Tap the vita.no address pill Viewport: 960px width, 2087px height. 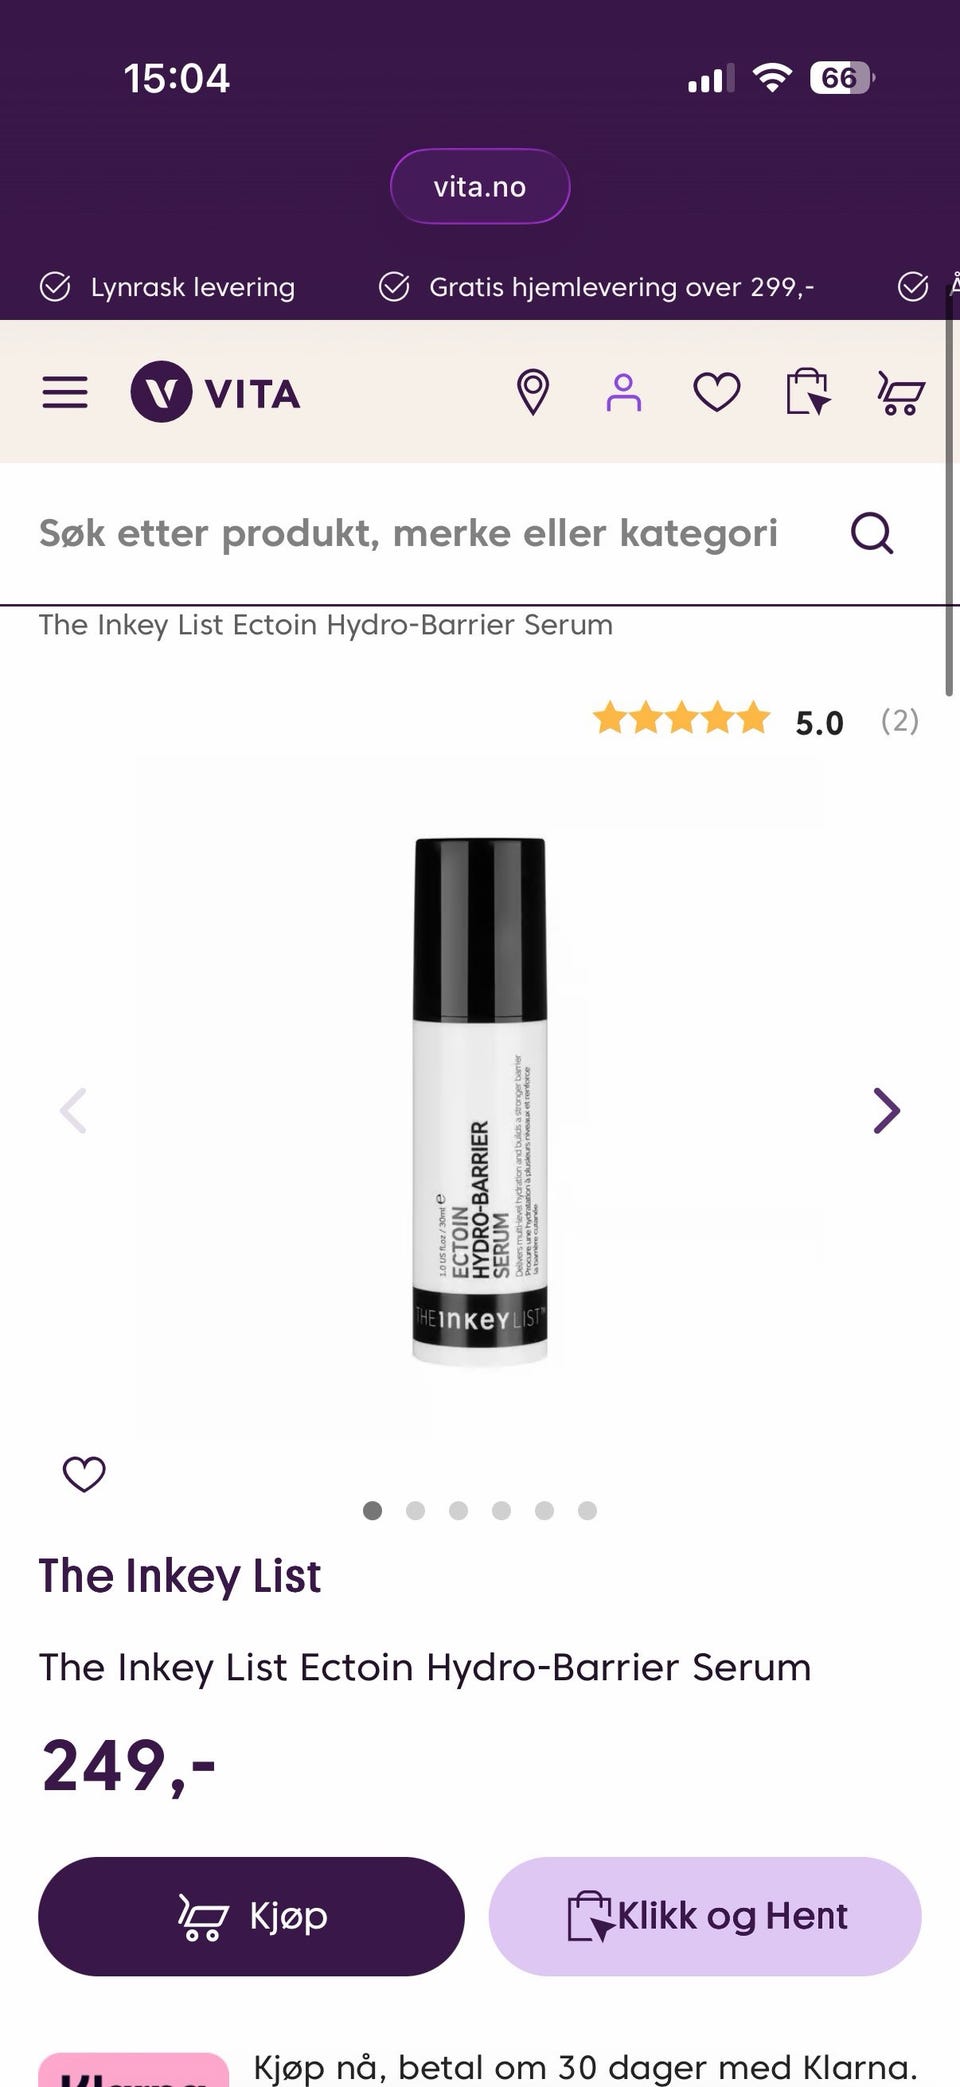click(480, 186)
